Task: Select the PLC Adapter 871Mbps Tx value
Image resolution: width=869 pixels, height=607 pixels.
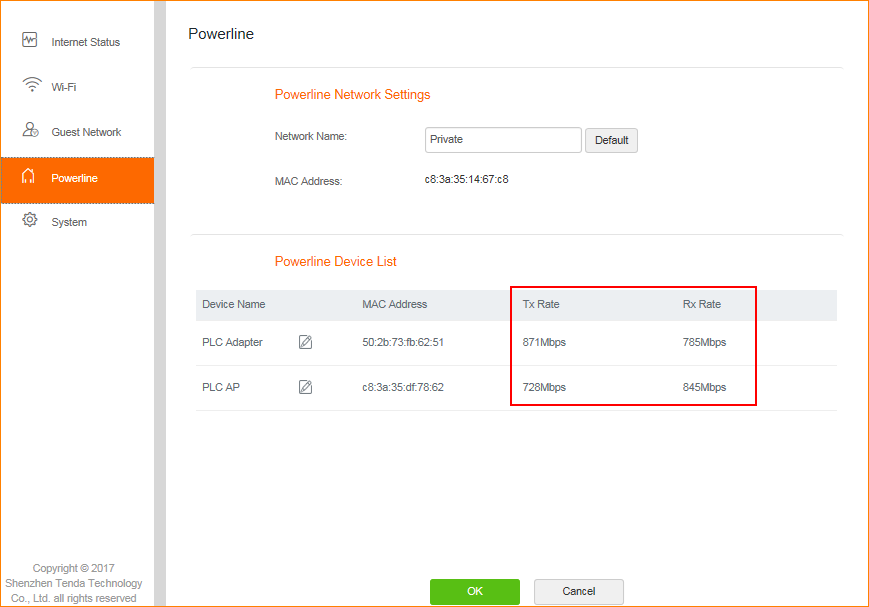Action: coord(544,342)
